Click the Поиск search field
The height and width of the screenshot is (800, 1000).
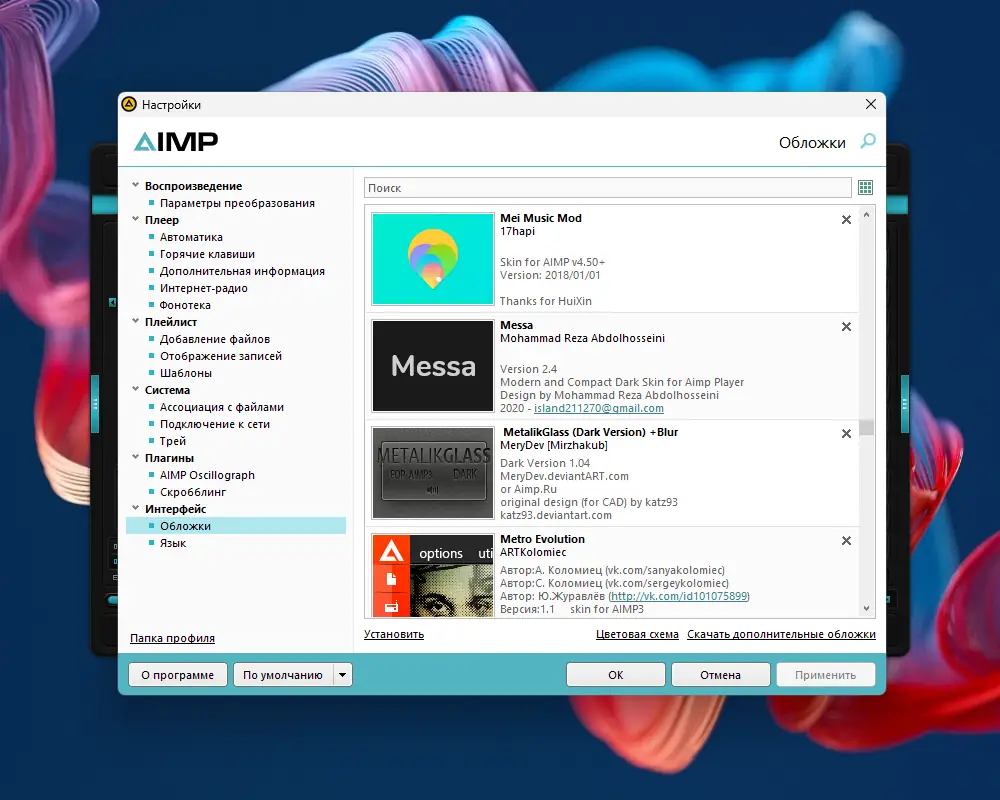[608, 188]
